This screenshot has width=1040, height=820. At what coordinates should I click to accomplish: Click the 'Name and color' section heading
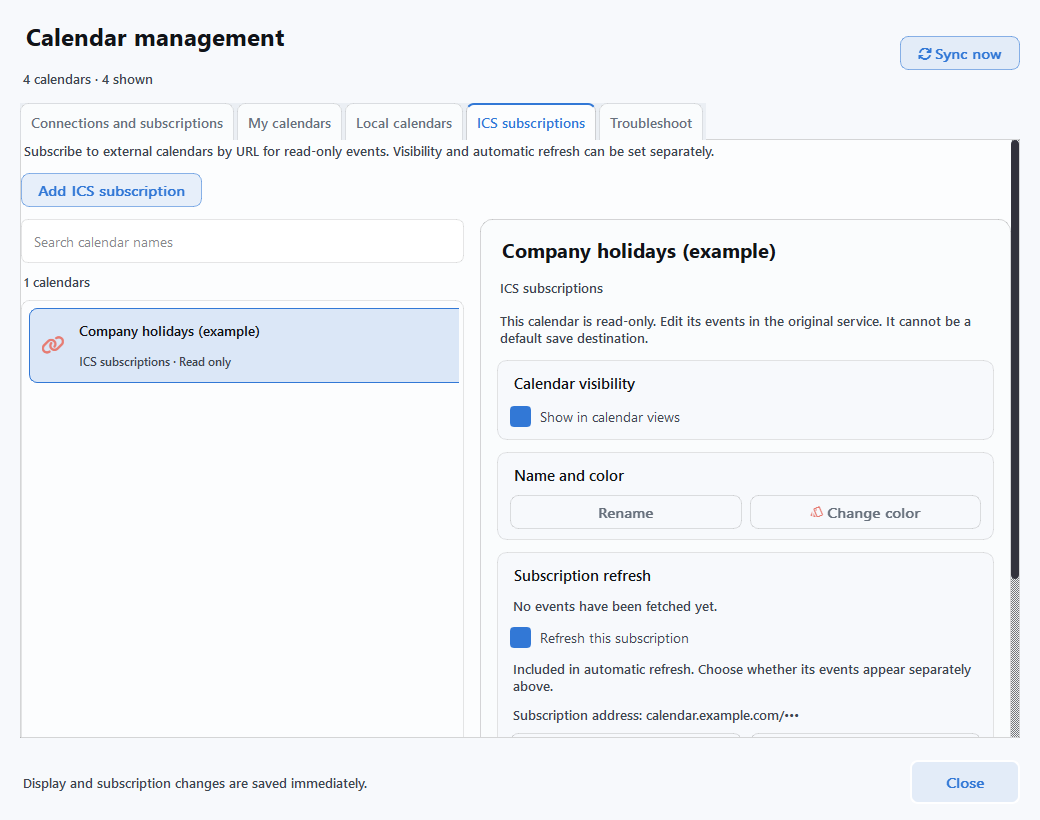[569, 476]
